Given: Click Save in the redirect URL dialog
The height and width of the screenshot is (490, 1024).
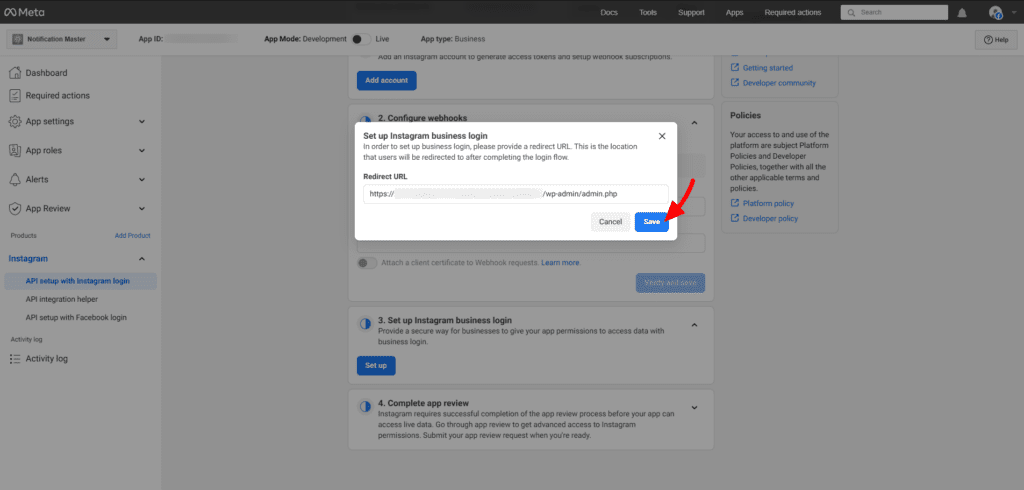Looking at the screenshot, I should [x=652, y=221].
